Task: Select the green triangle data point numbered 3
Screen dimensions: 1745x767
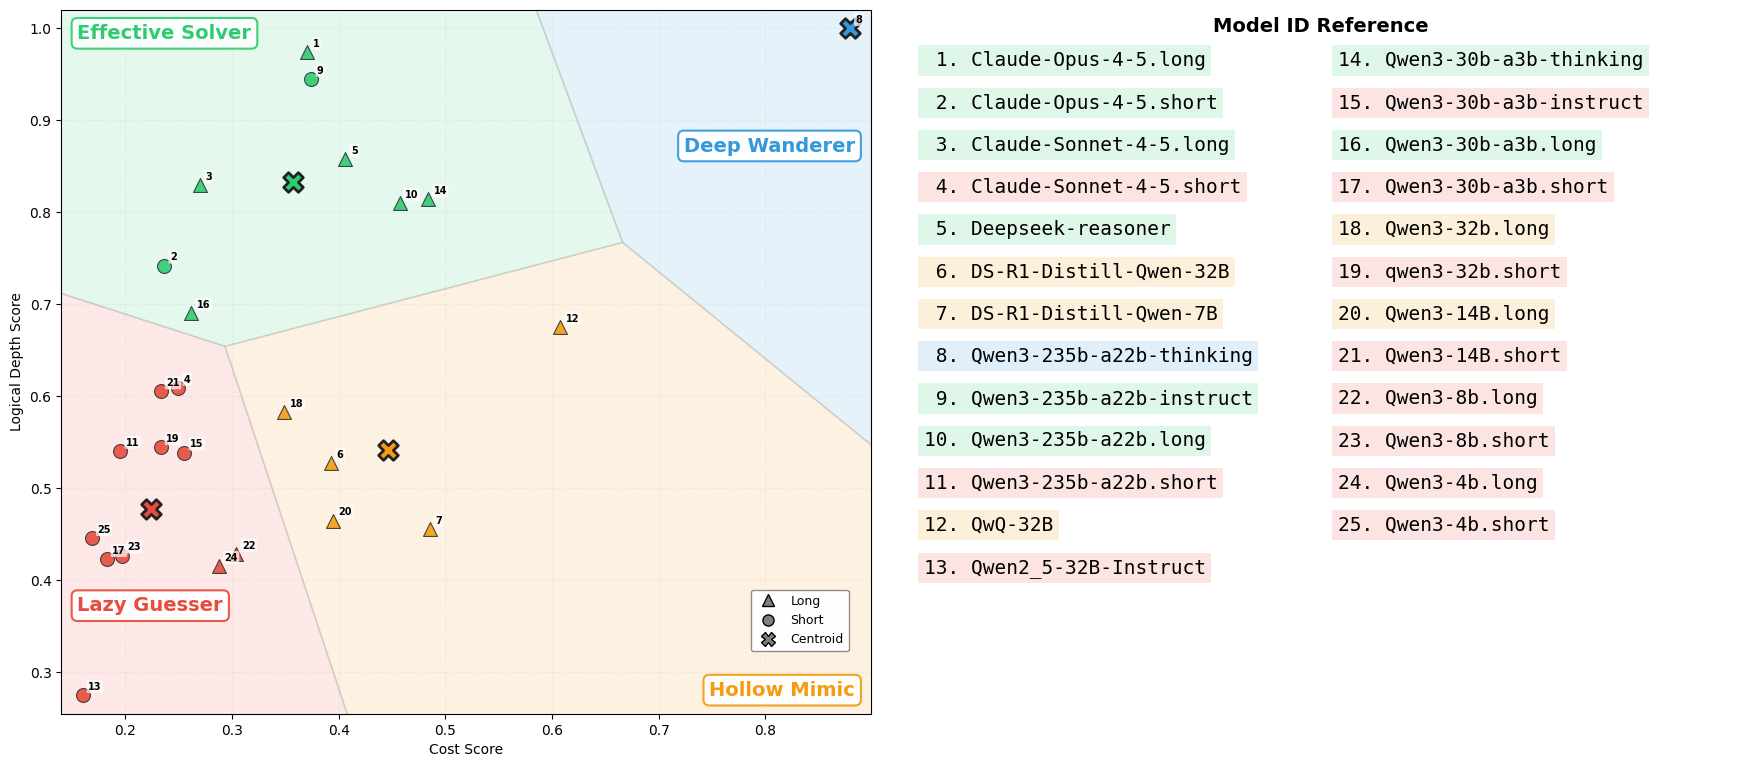Action: tap(200, 186)
